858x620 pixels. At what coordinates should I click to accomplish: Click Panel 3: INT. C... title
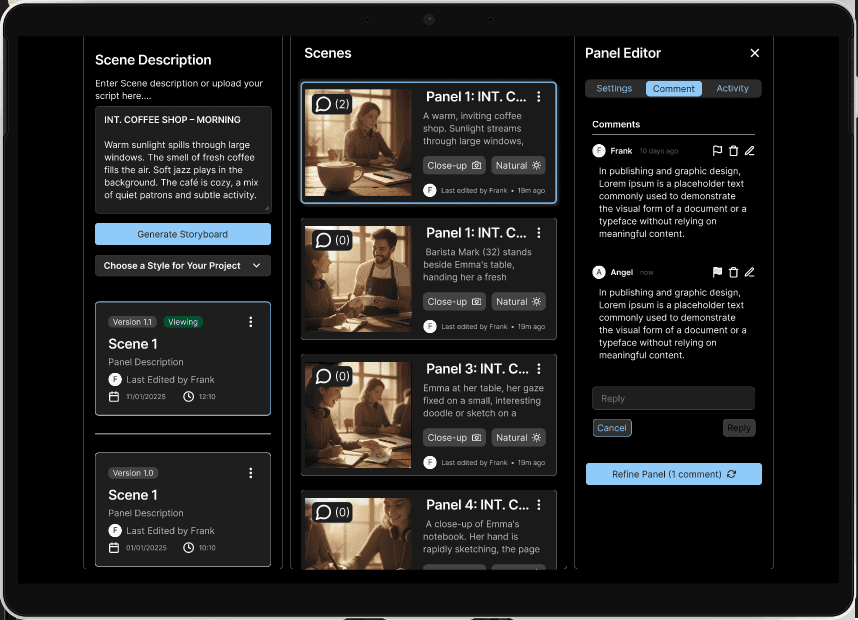(477, 369)
